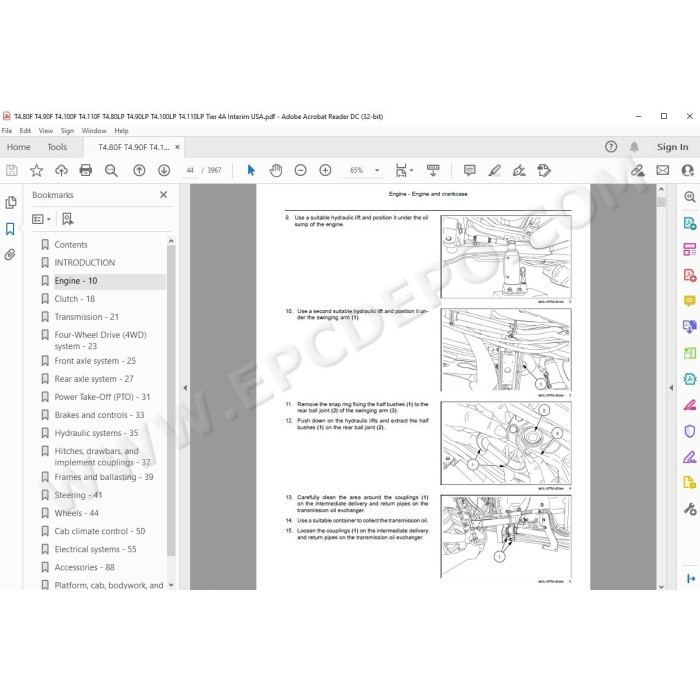Viewport: 700px width, 700px height.
Task: Add new bookmark icon in panel
Action: 67,219
